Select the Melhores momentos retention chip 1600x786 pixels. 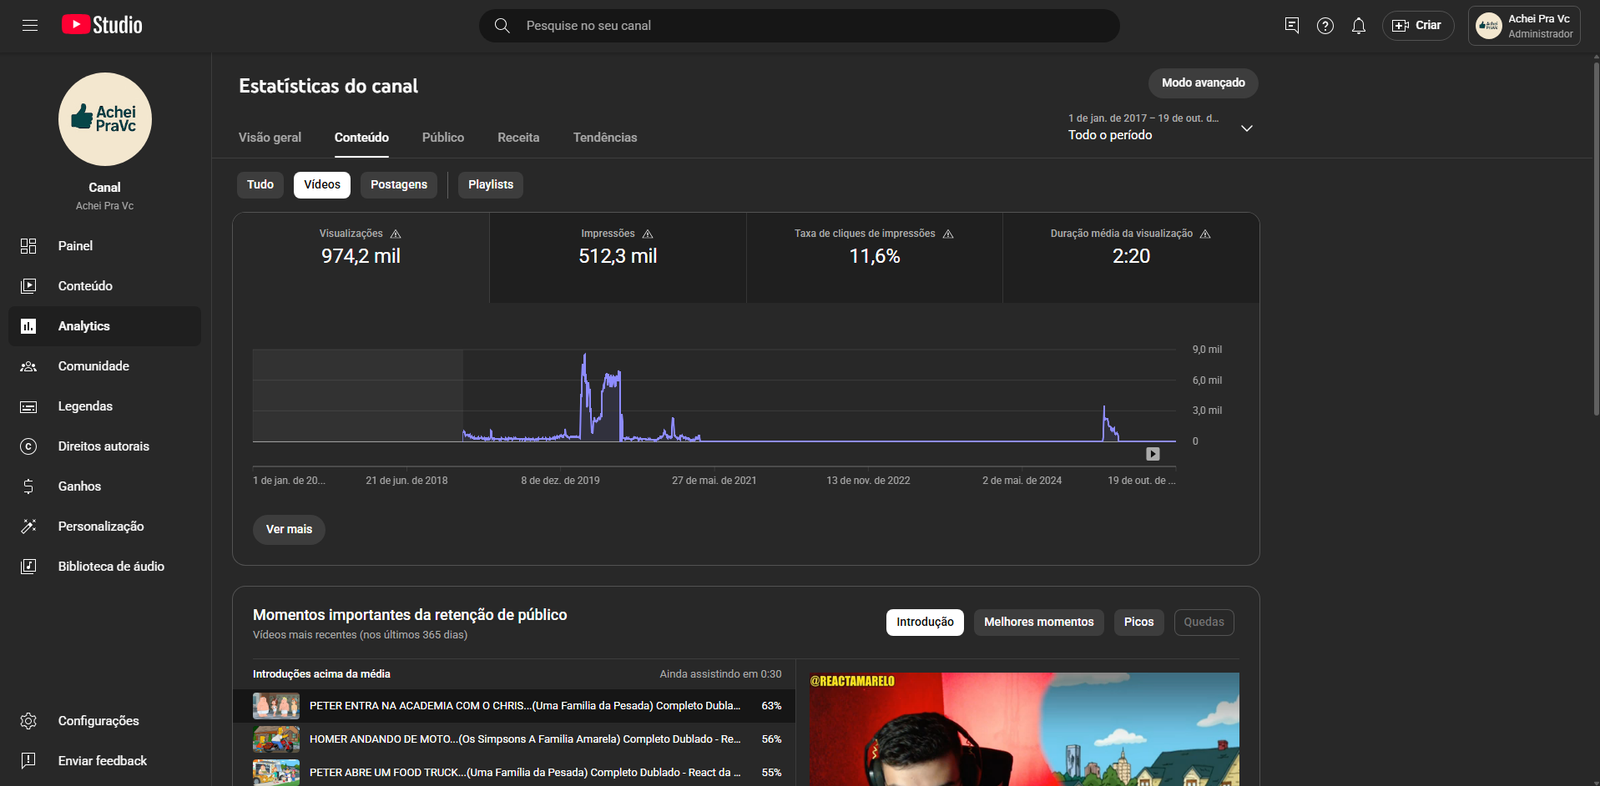pos(1039,622)
